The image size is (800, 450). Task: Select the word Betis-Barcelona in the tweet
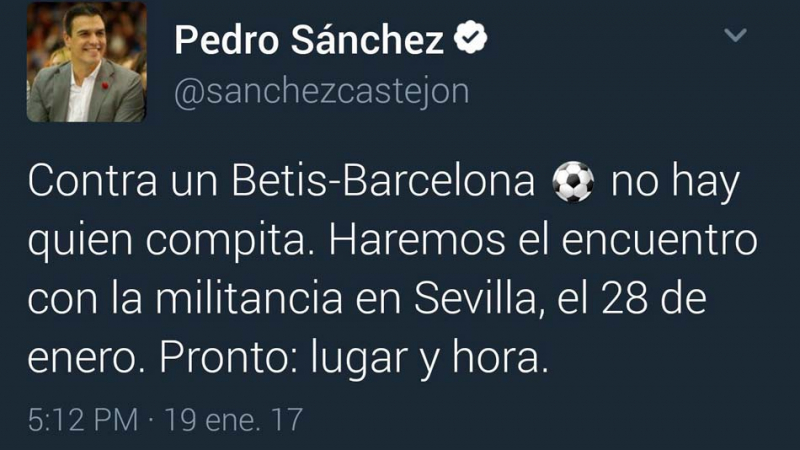pos(383,181)
